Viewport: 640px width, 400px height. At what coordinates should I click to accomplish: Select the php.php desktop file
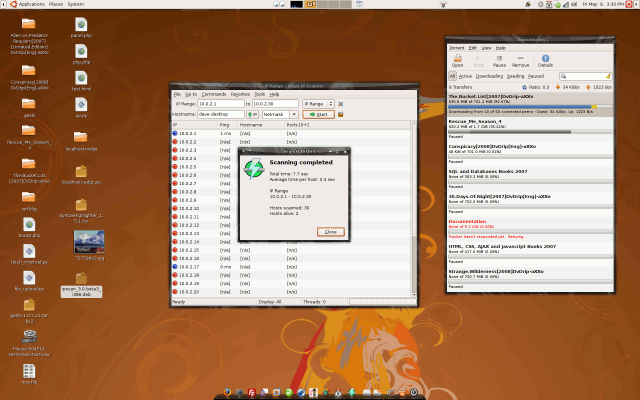point(81,54)
